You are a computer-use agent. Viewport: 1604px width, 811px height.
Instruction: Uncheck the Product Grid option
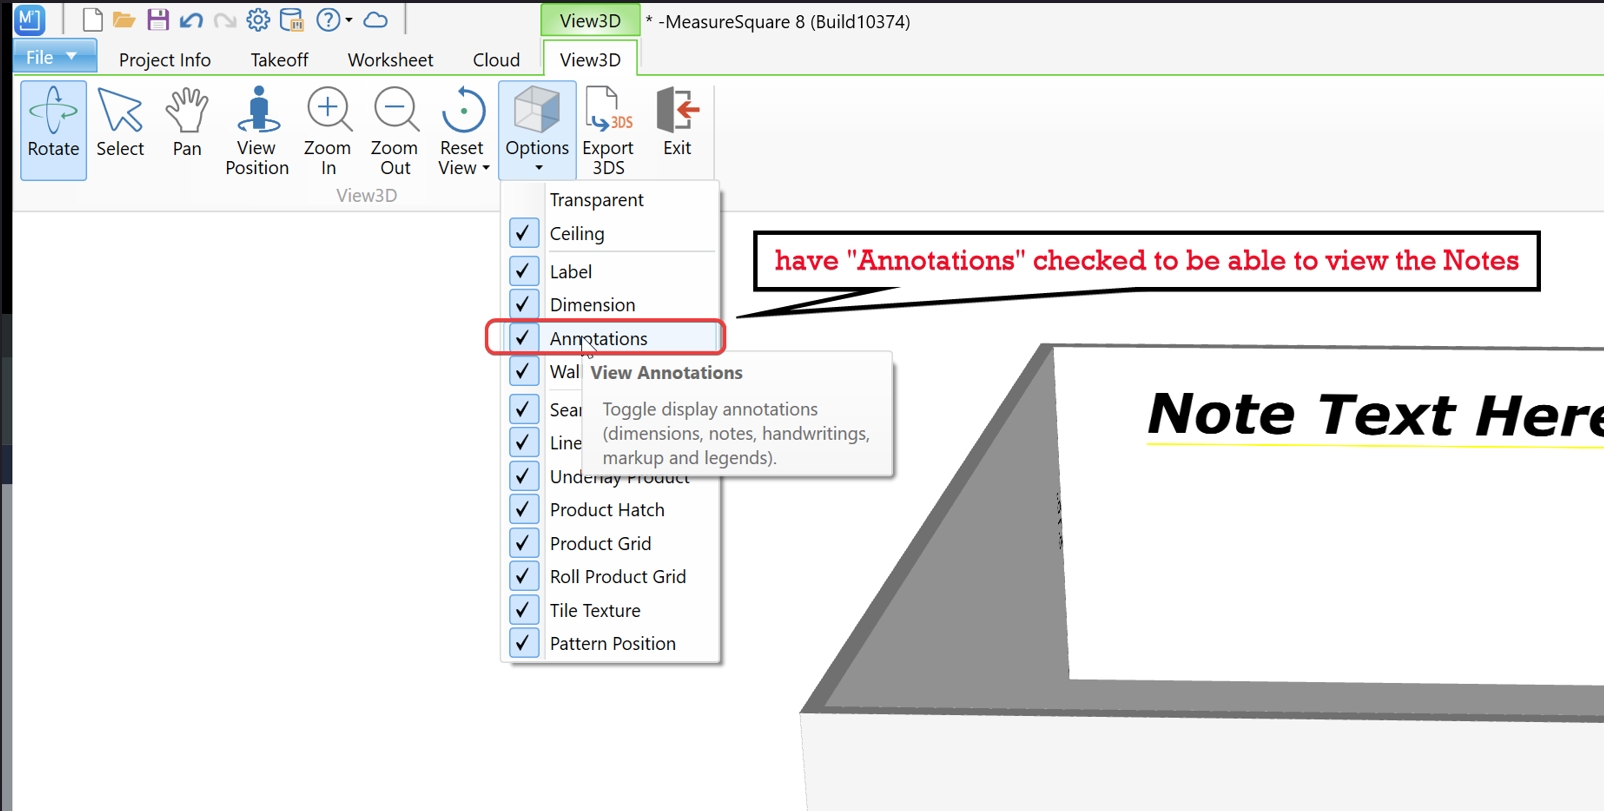tap(524, 543)
